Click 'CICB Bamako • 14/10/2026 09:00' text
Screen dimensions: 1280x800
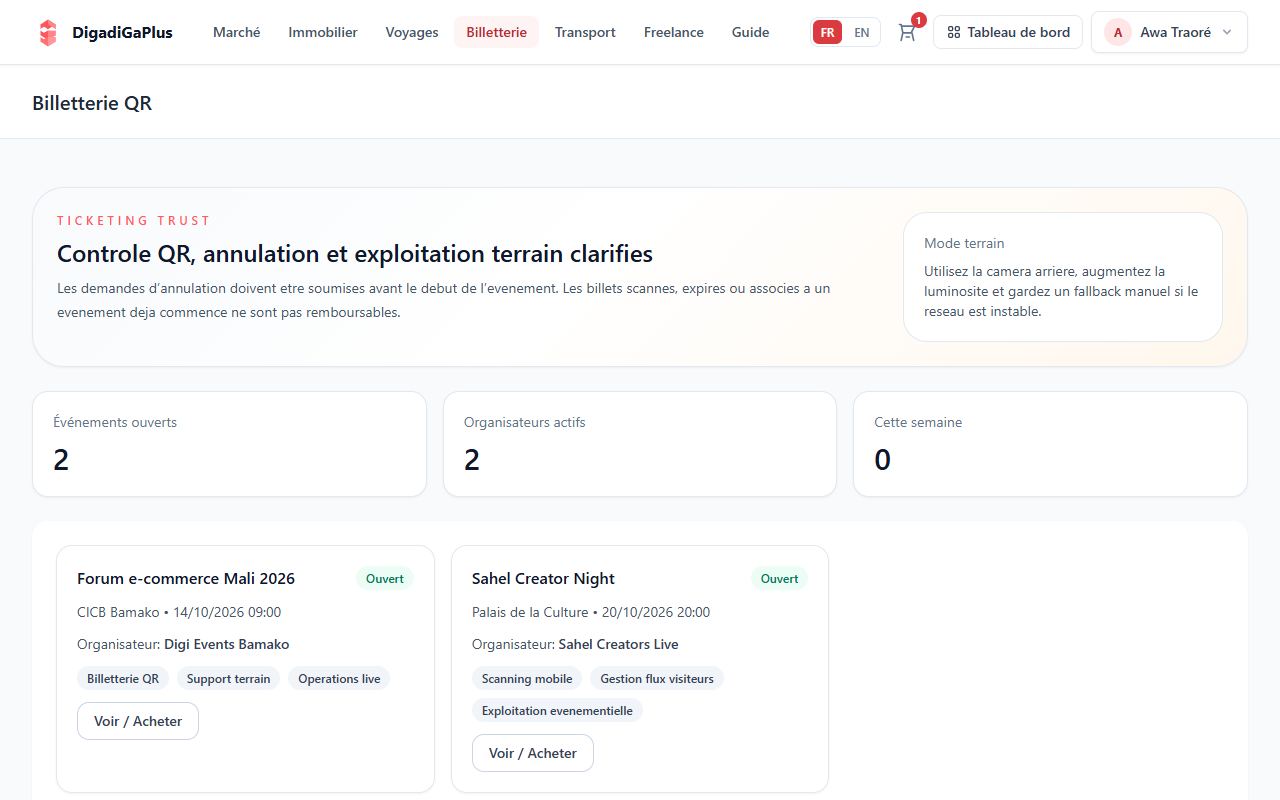[x=179, y=612]
